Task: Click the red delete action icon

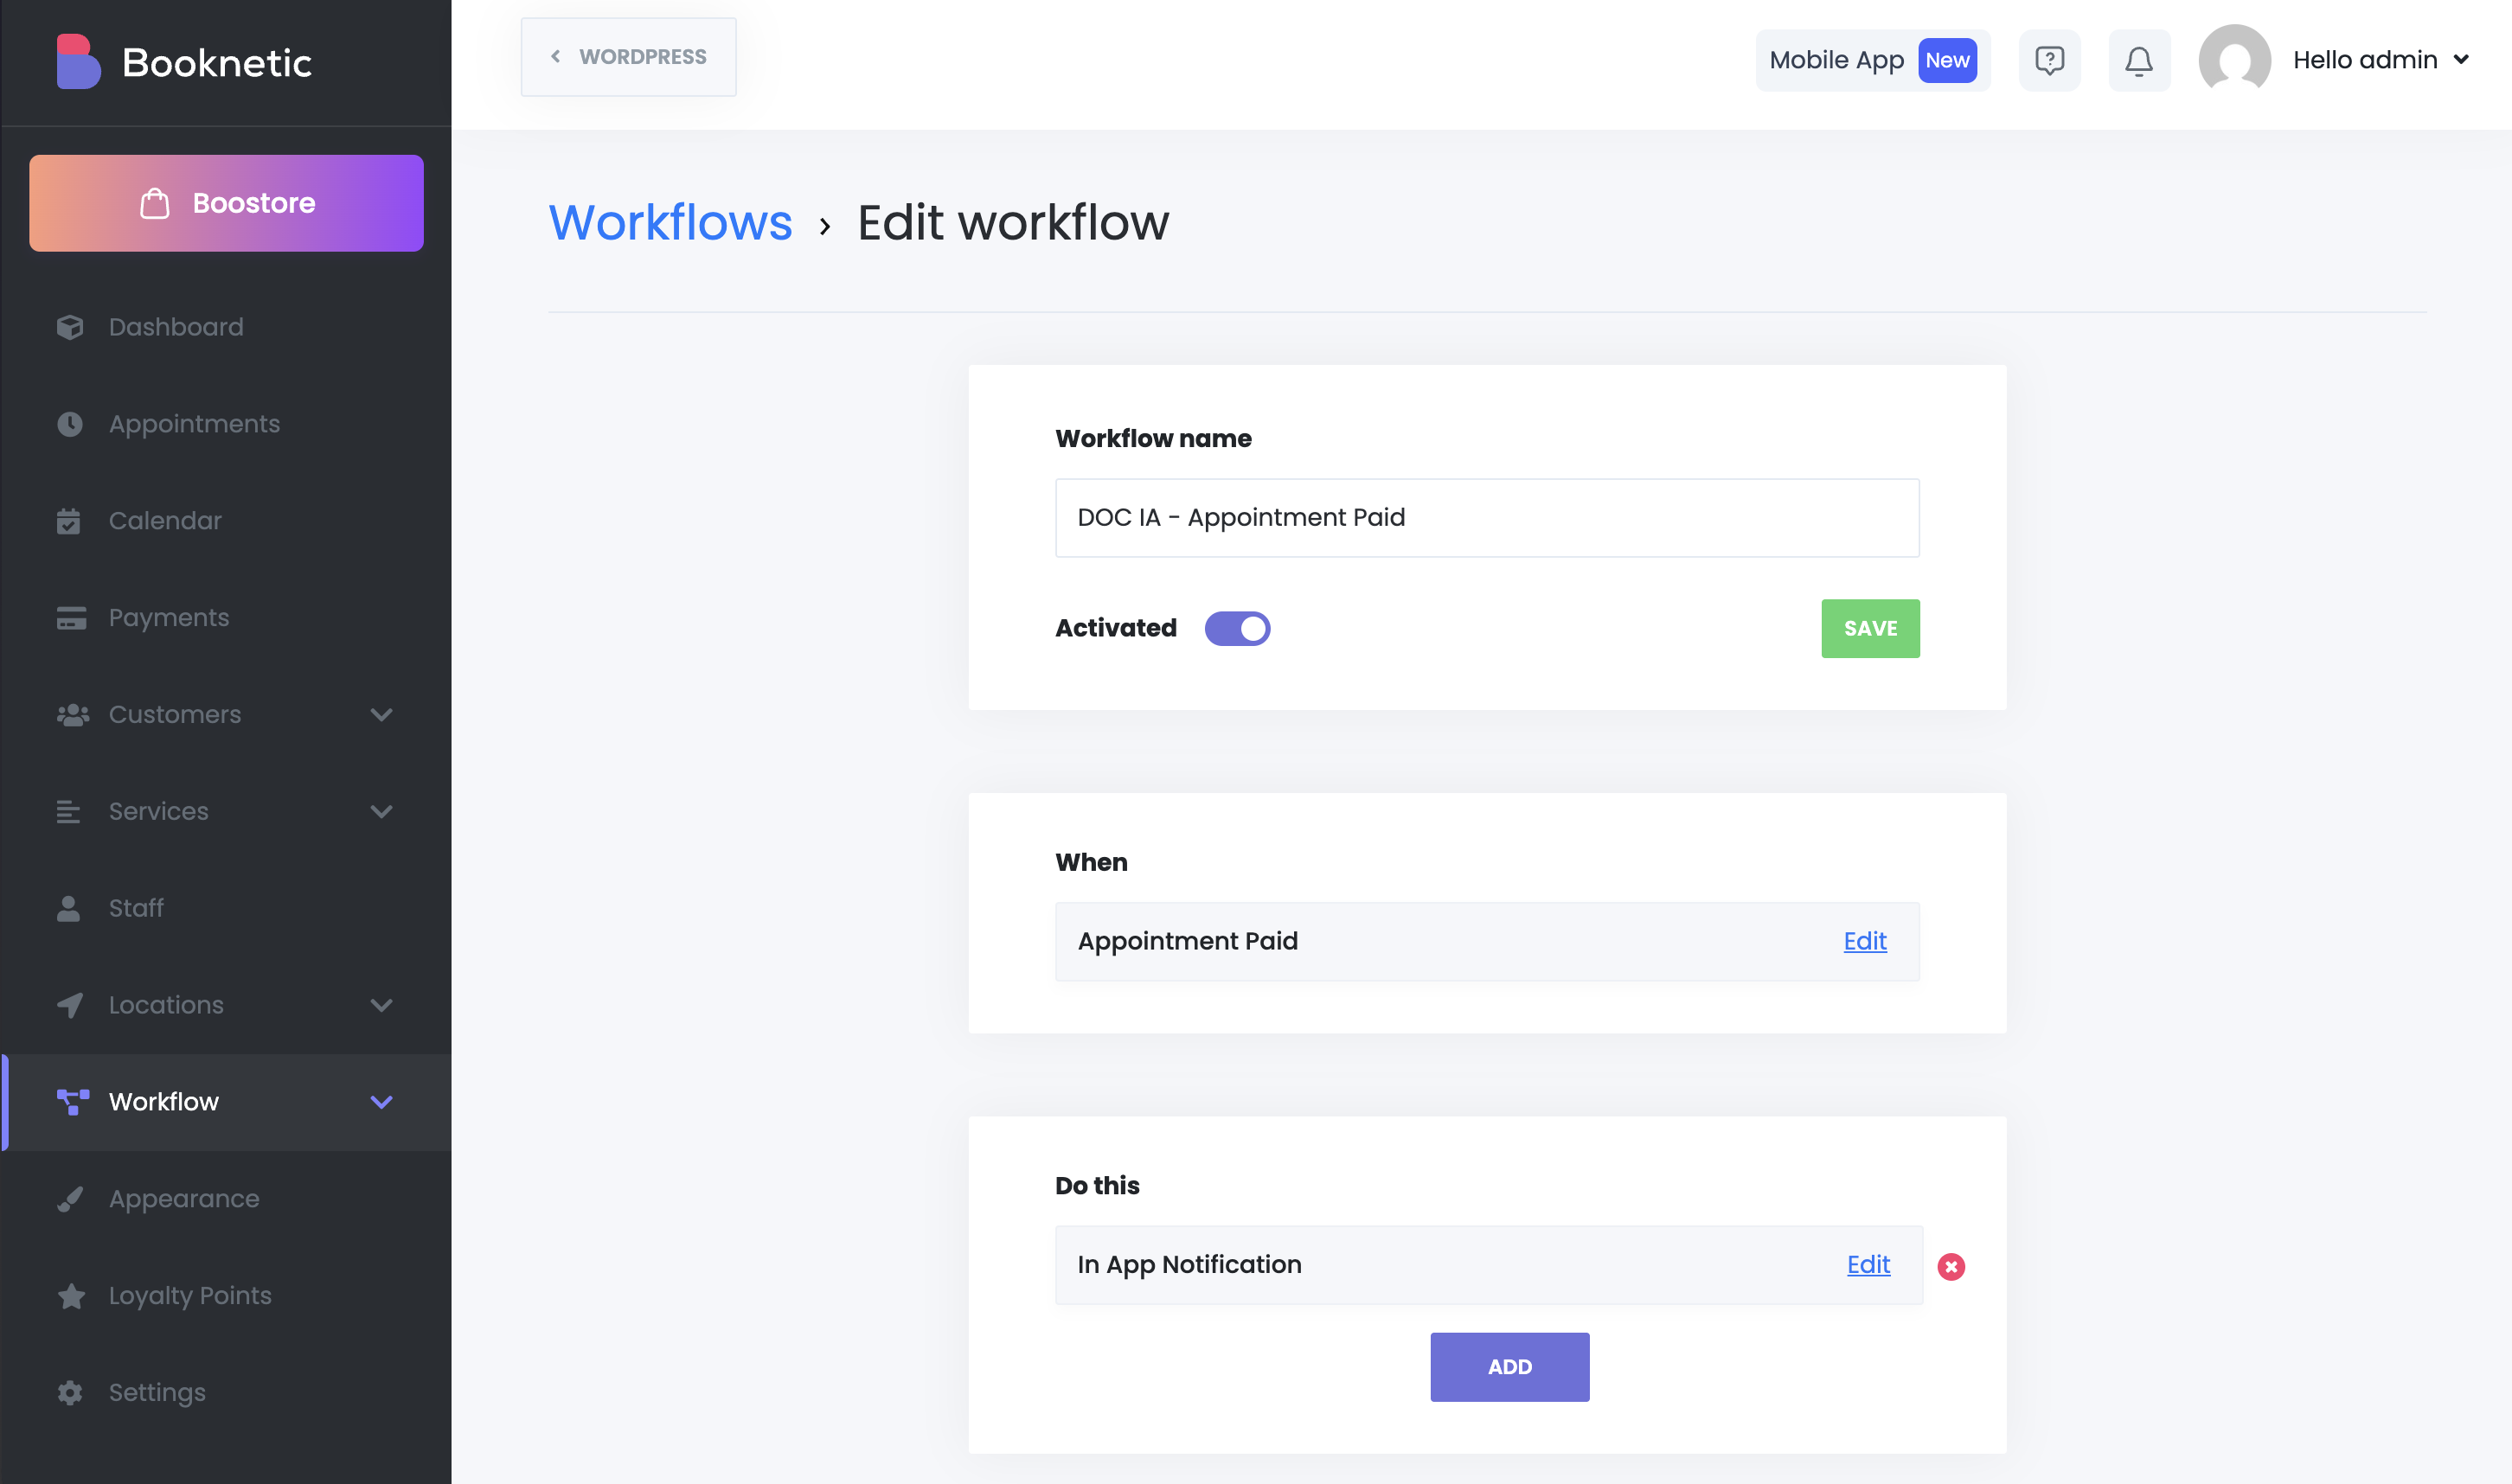Action: pos(1950,1266)
